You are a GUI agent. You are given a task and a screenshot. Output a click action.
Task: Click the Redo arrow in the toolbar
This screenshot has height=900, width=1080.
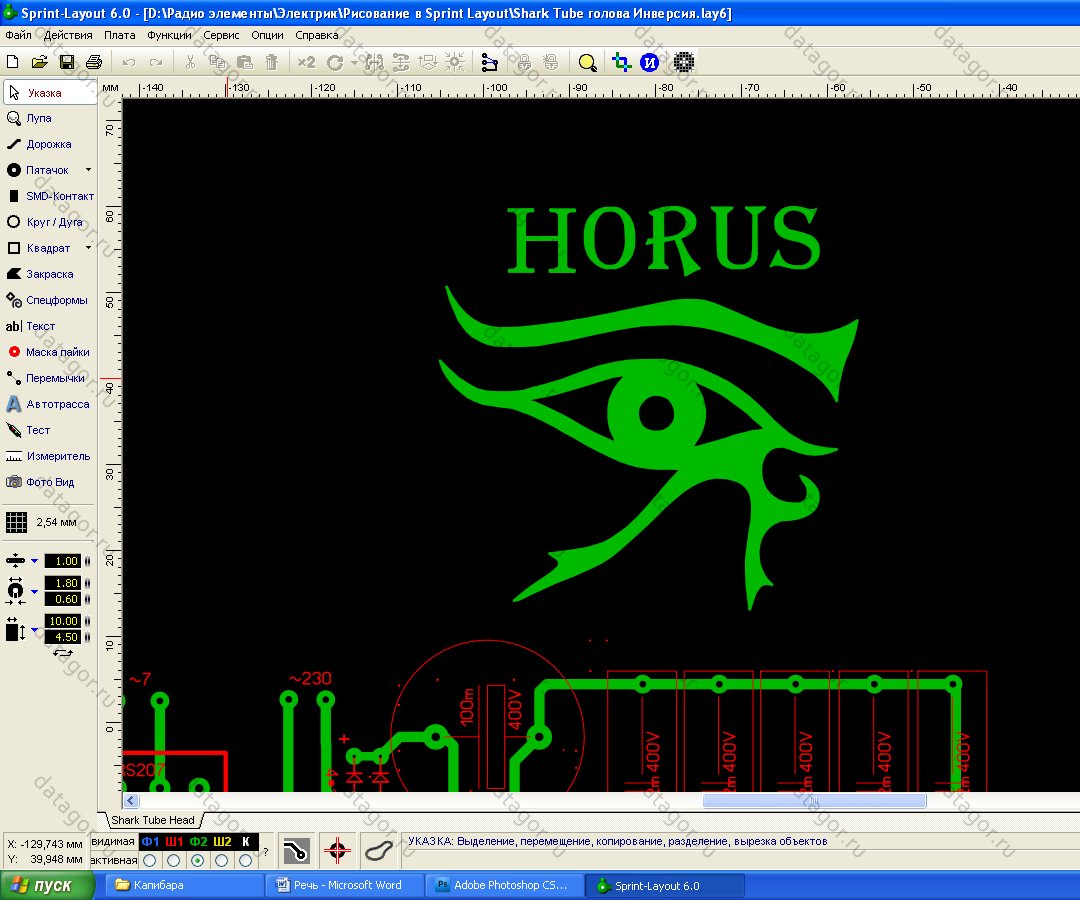click(x=156, y=63)
